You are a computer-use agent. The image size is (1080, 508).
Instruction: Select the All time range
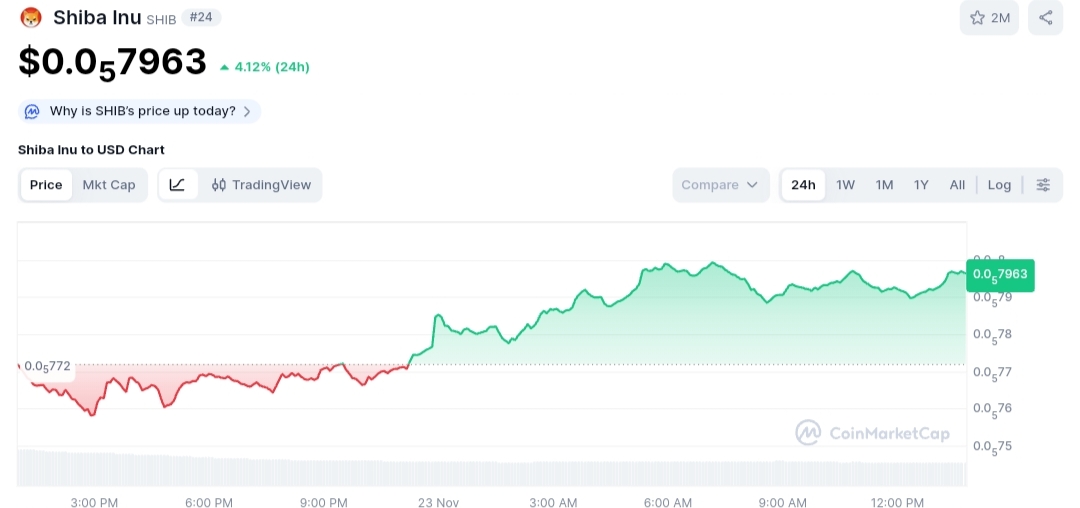click(x=957, y=184)
